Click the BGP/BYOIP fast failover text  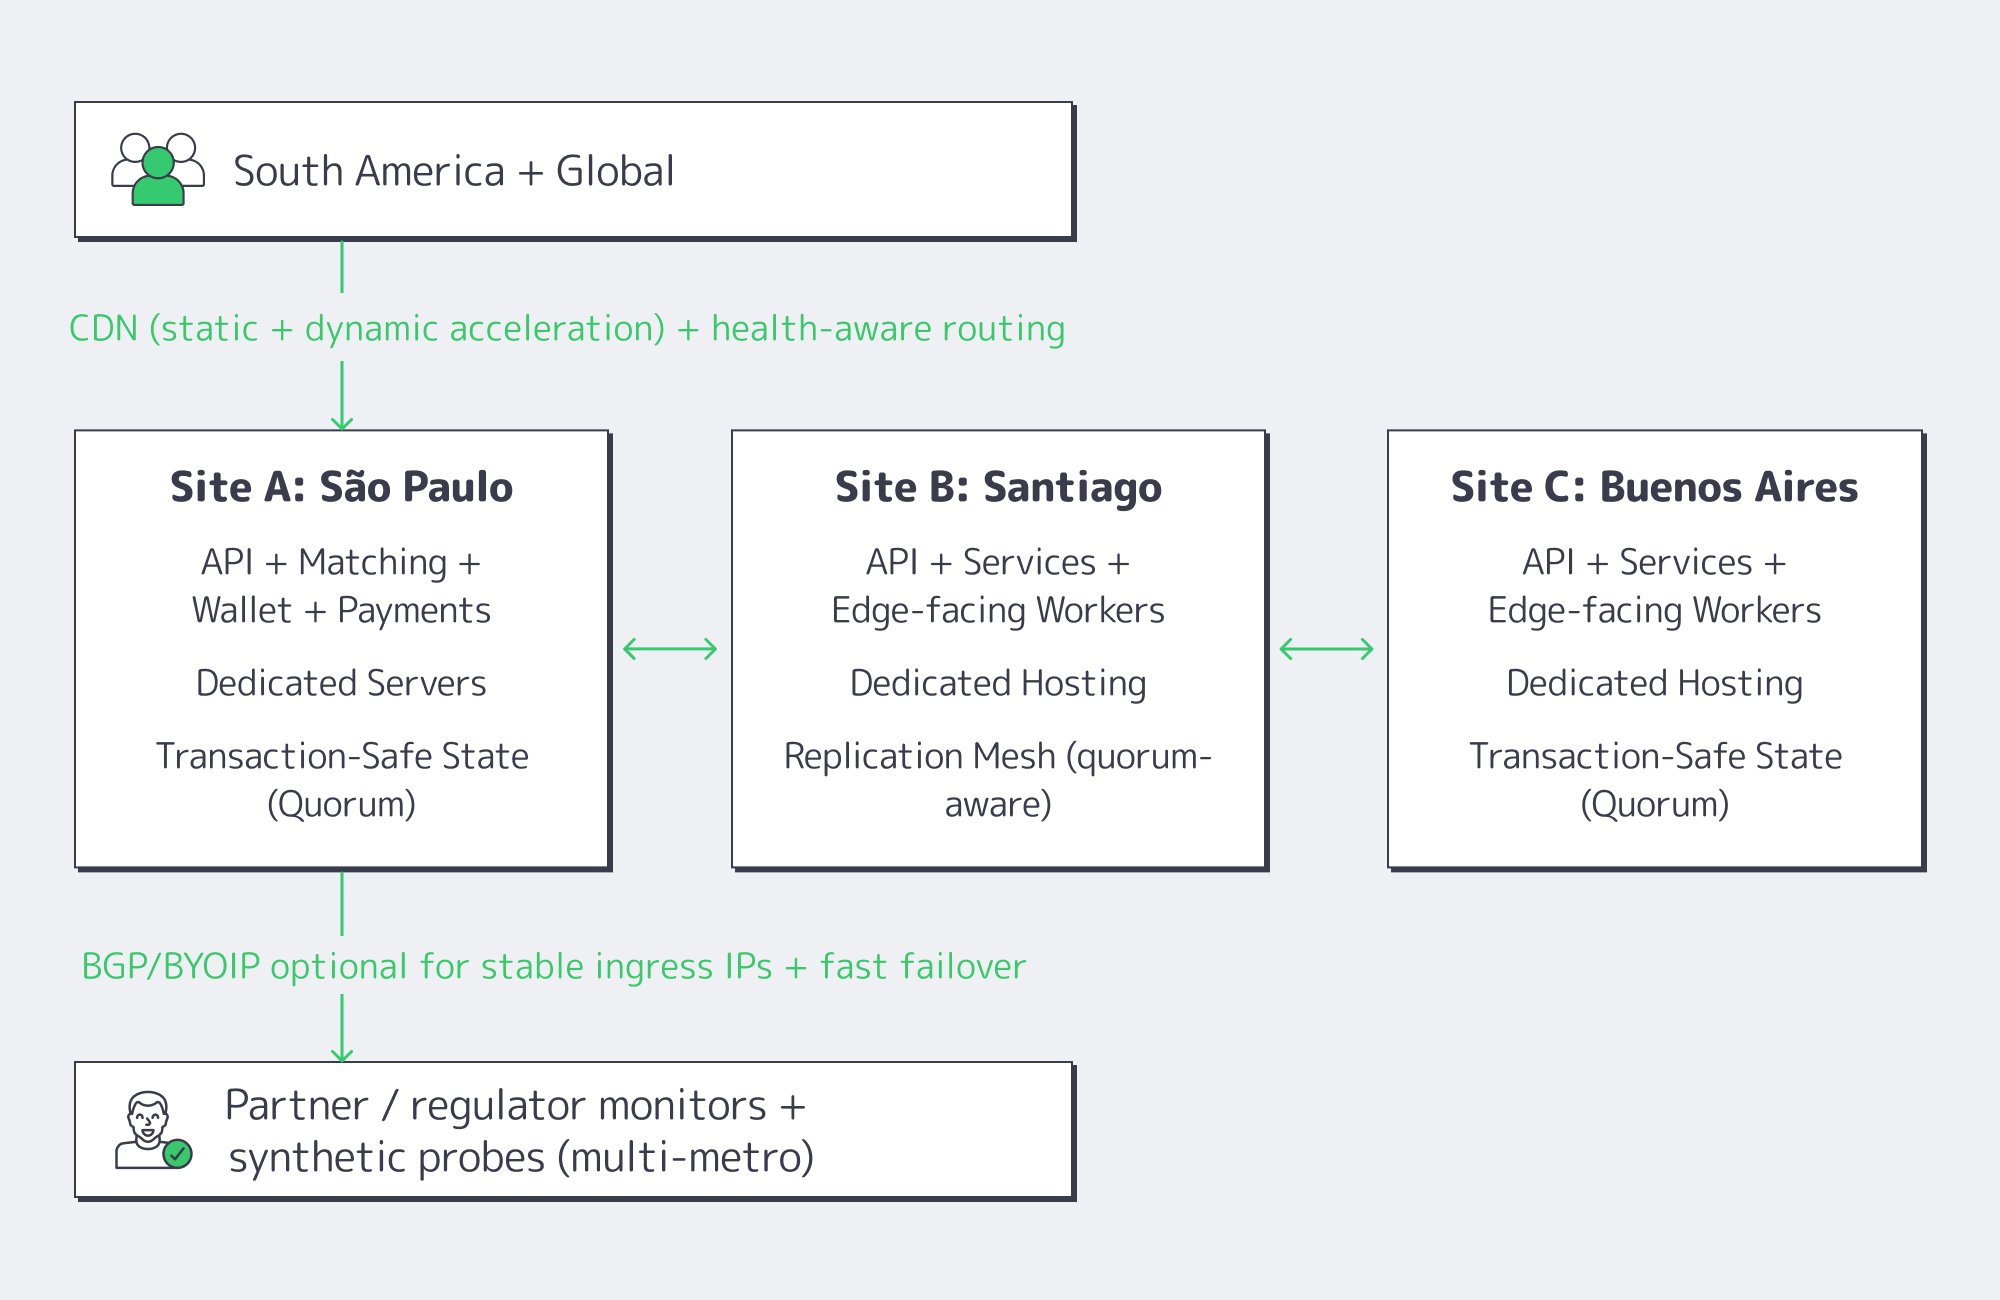pos(553,966)
